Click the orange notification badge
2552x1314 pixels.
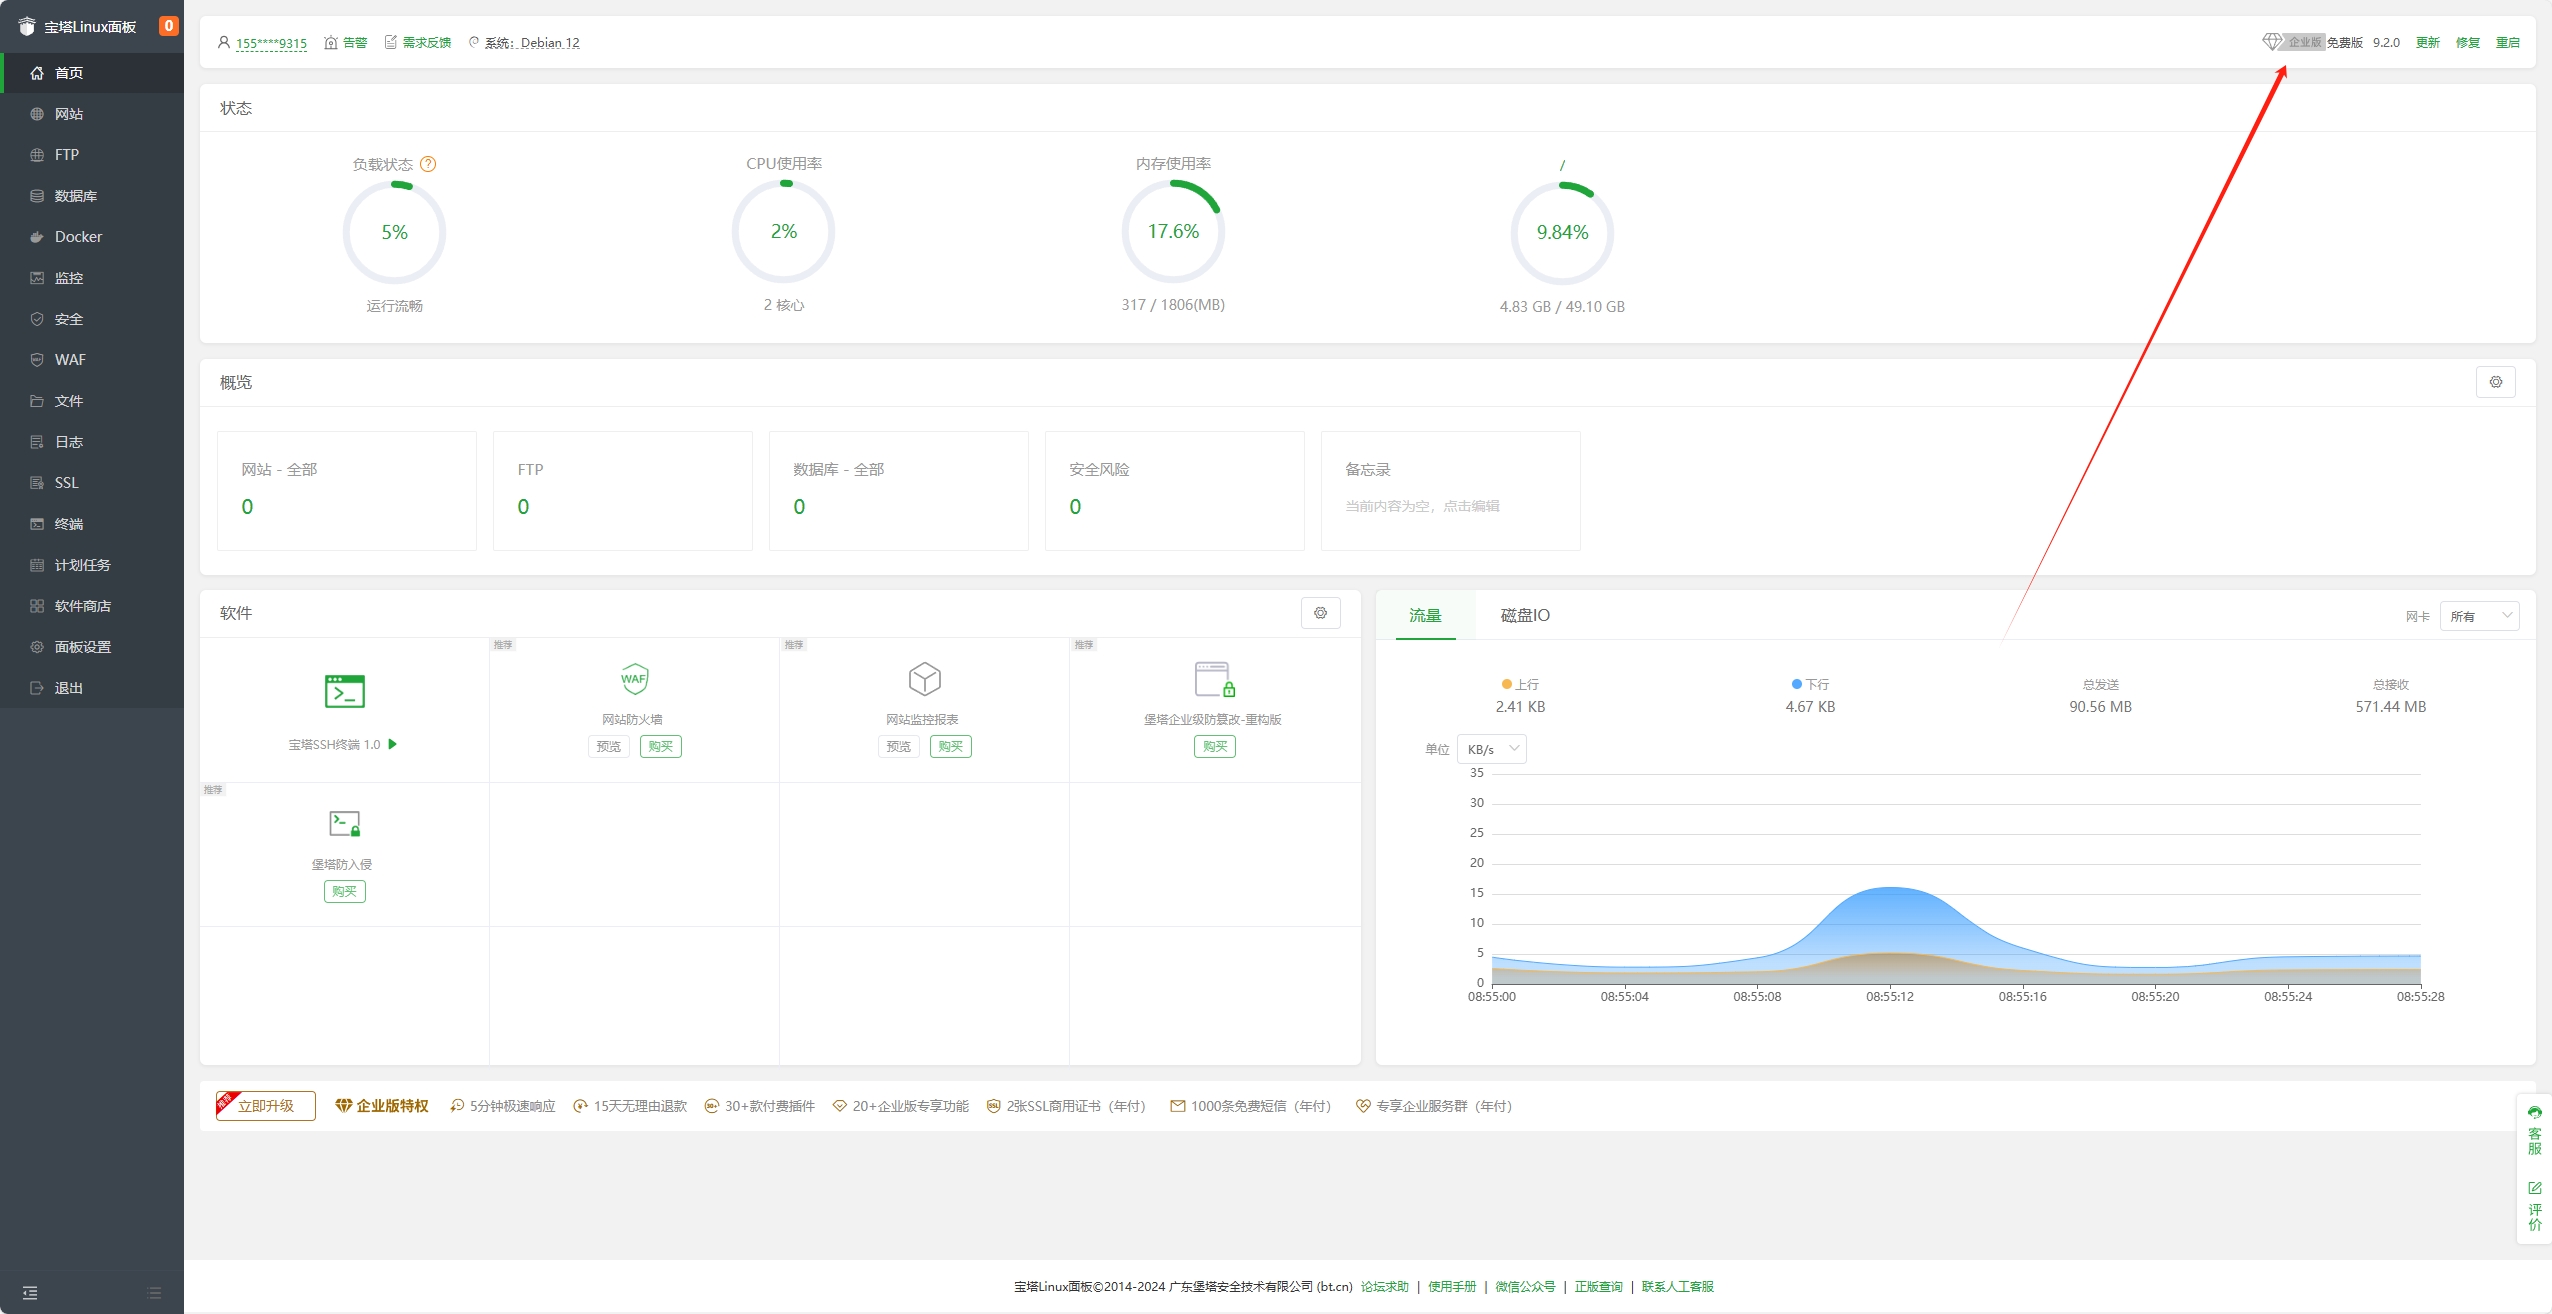point(168,26)
